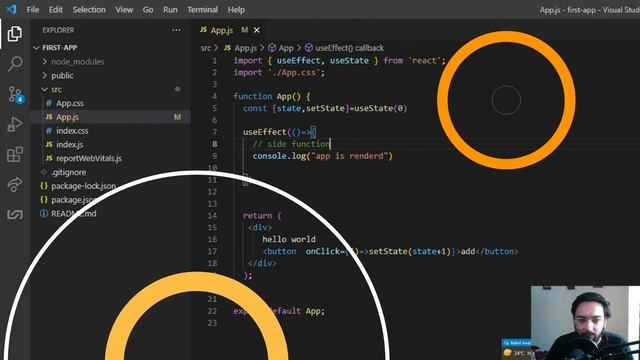Image resolution: width=640 pixels, height=360 pixels.
Task: Select App.js in the explorer tree
Action: 110,117
